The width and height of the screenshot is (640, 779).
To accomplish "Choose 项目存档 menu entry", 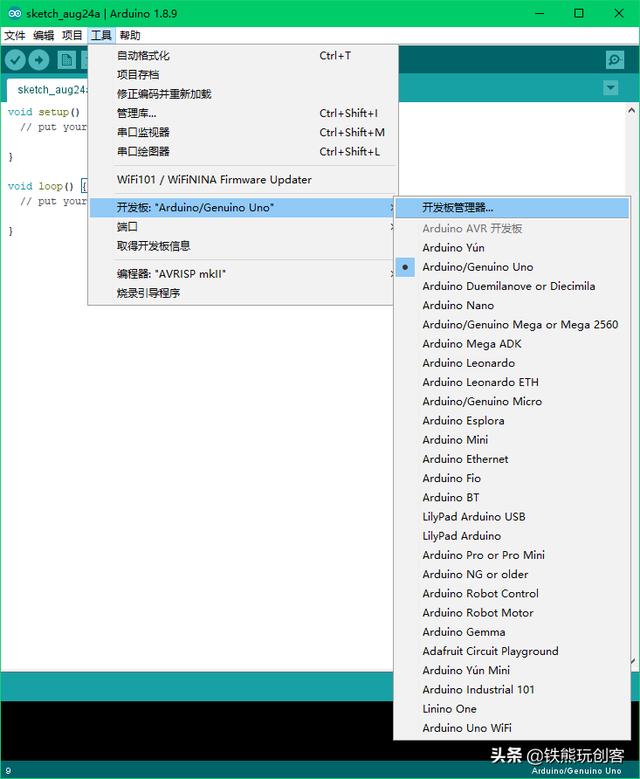I will tap(243, 75).
